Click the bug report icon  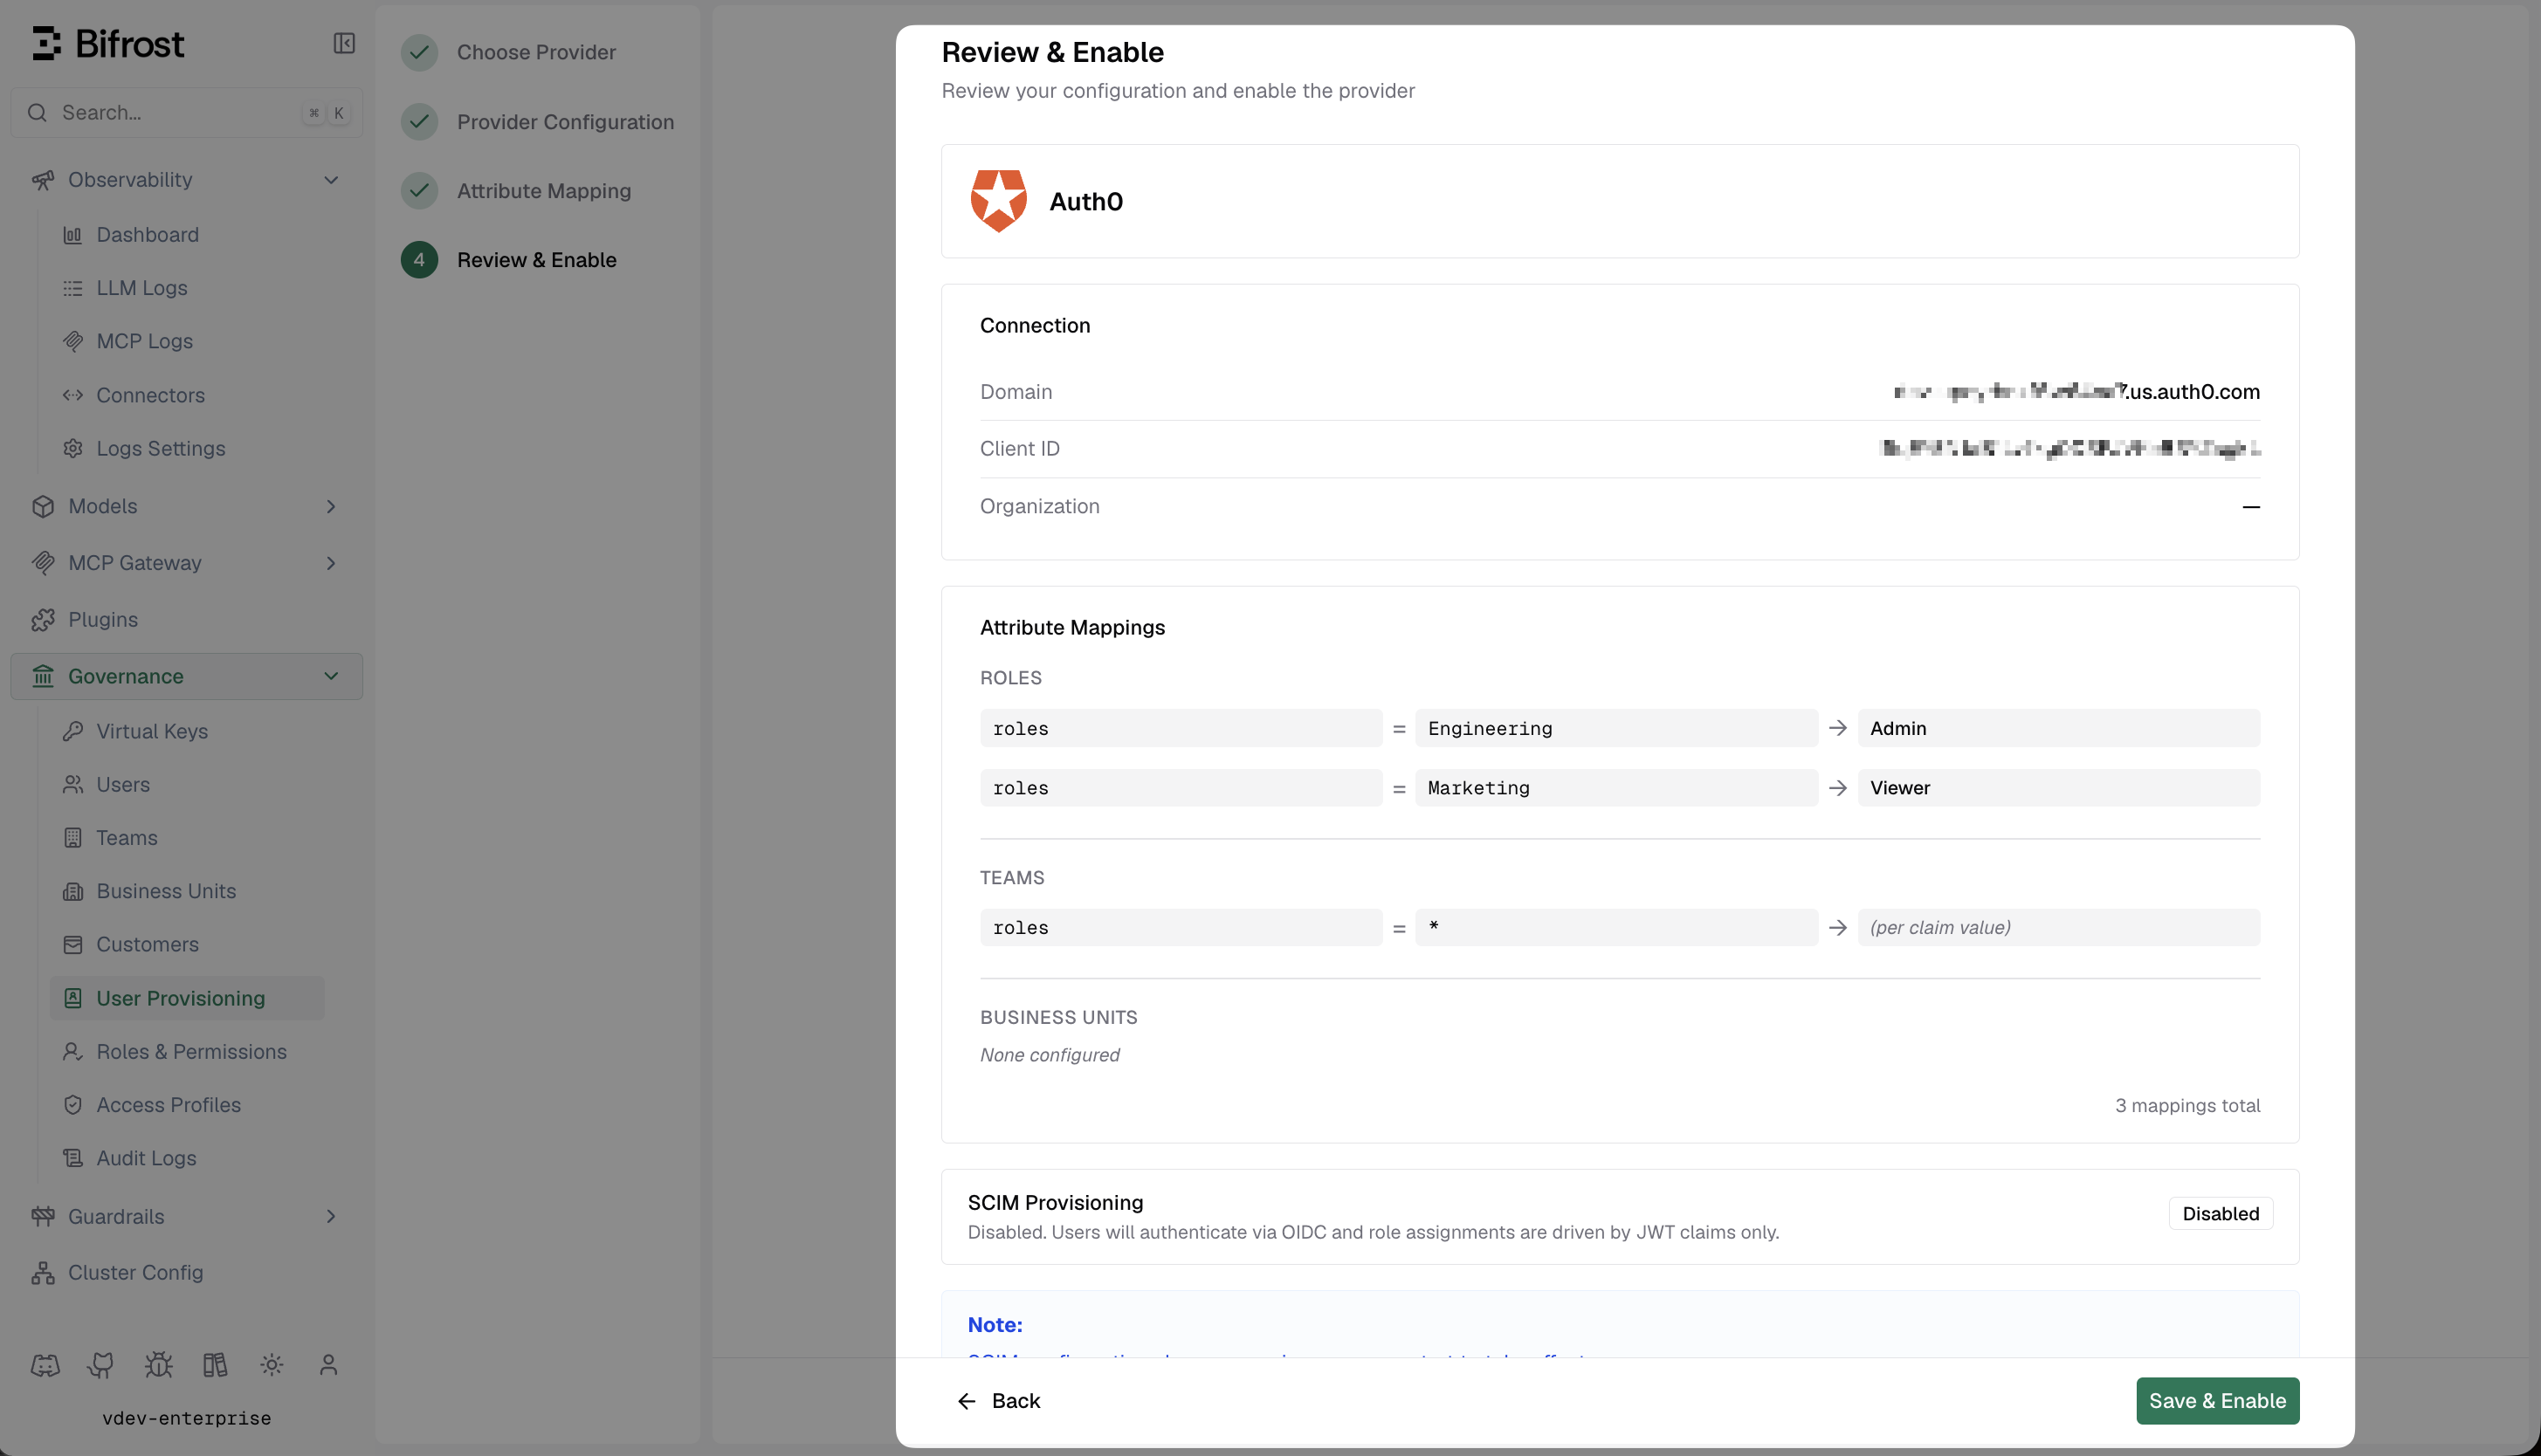(158, 1365)
